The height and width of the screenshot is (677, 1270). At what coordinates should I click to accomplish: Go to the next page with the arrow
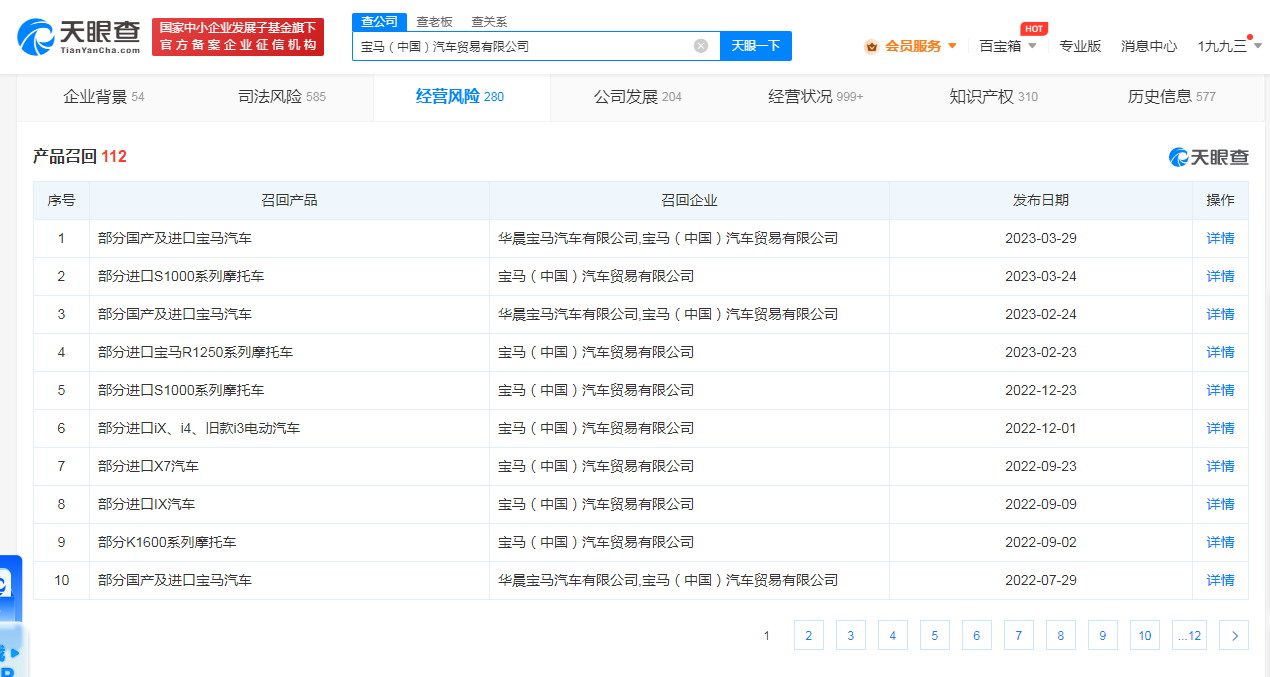1235,635
